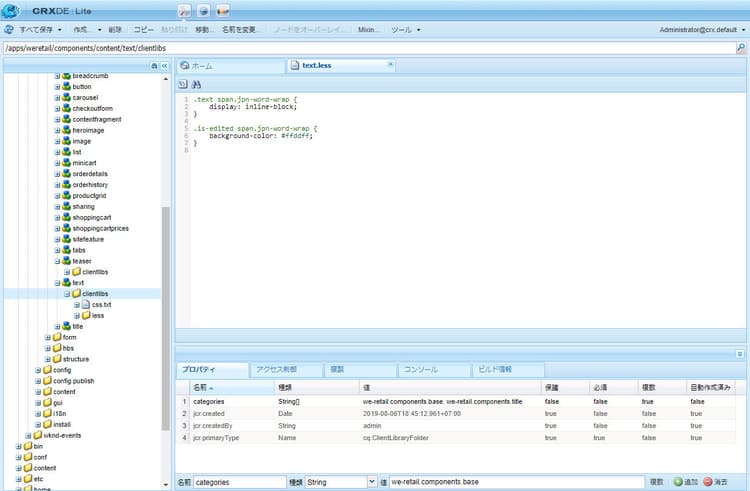Screen dimensions: 750x491
Task: Click the magnifier icon in editor toolbar
Action: pos(184,84)
